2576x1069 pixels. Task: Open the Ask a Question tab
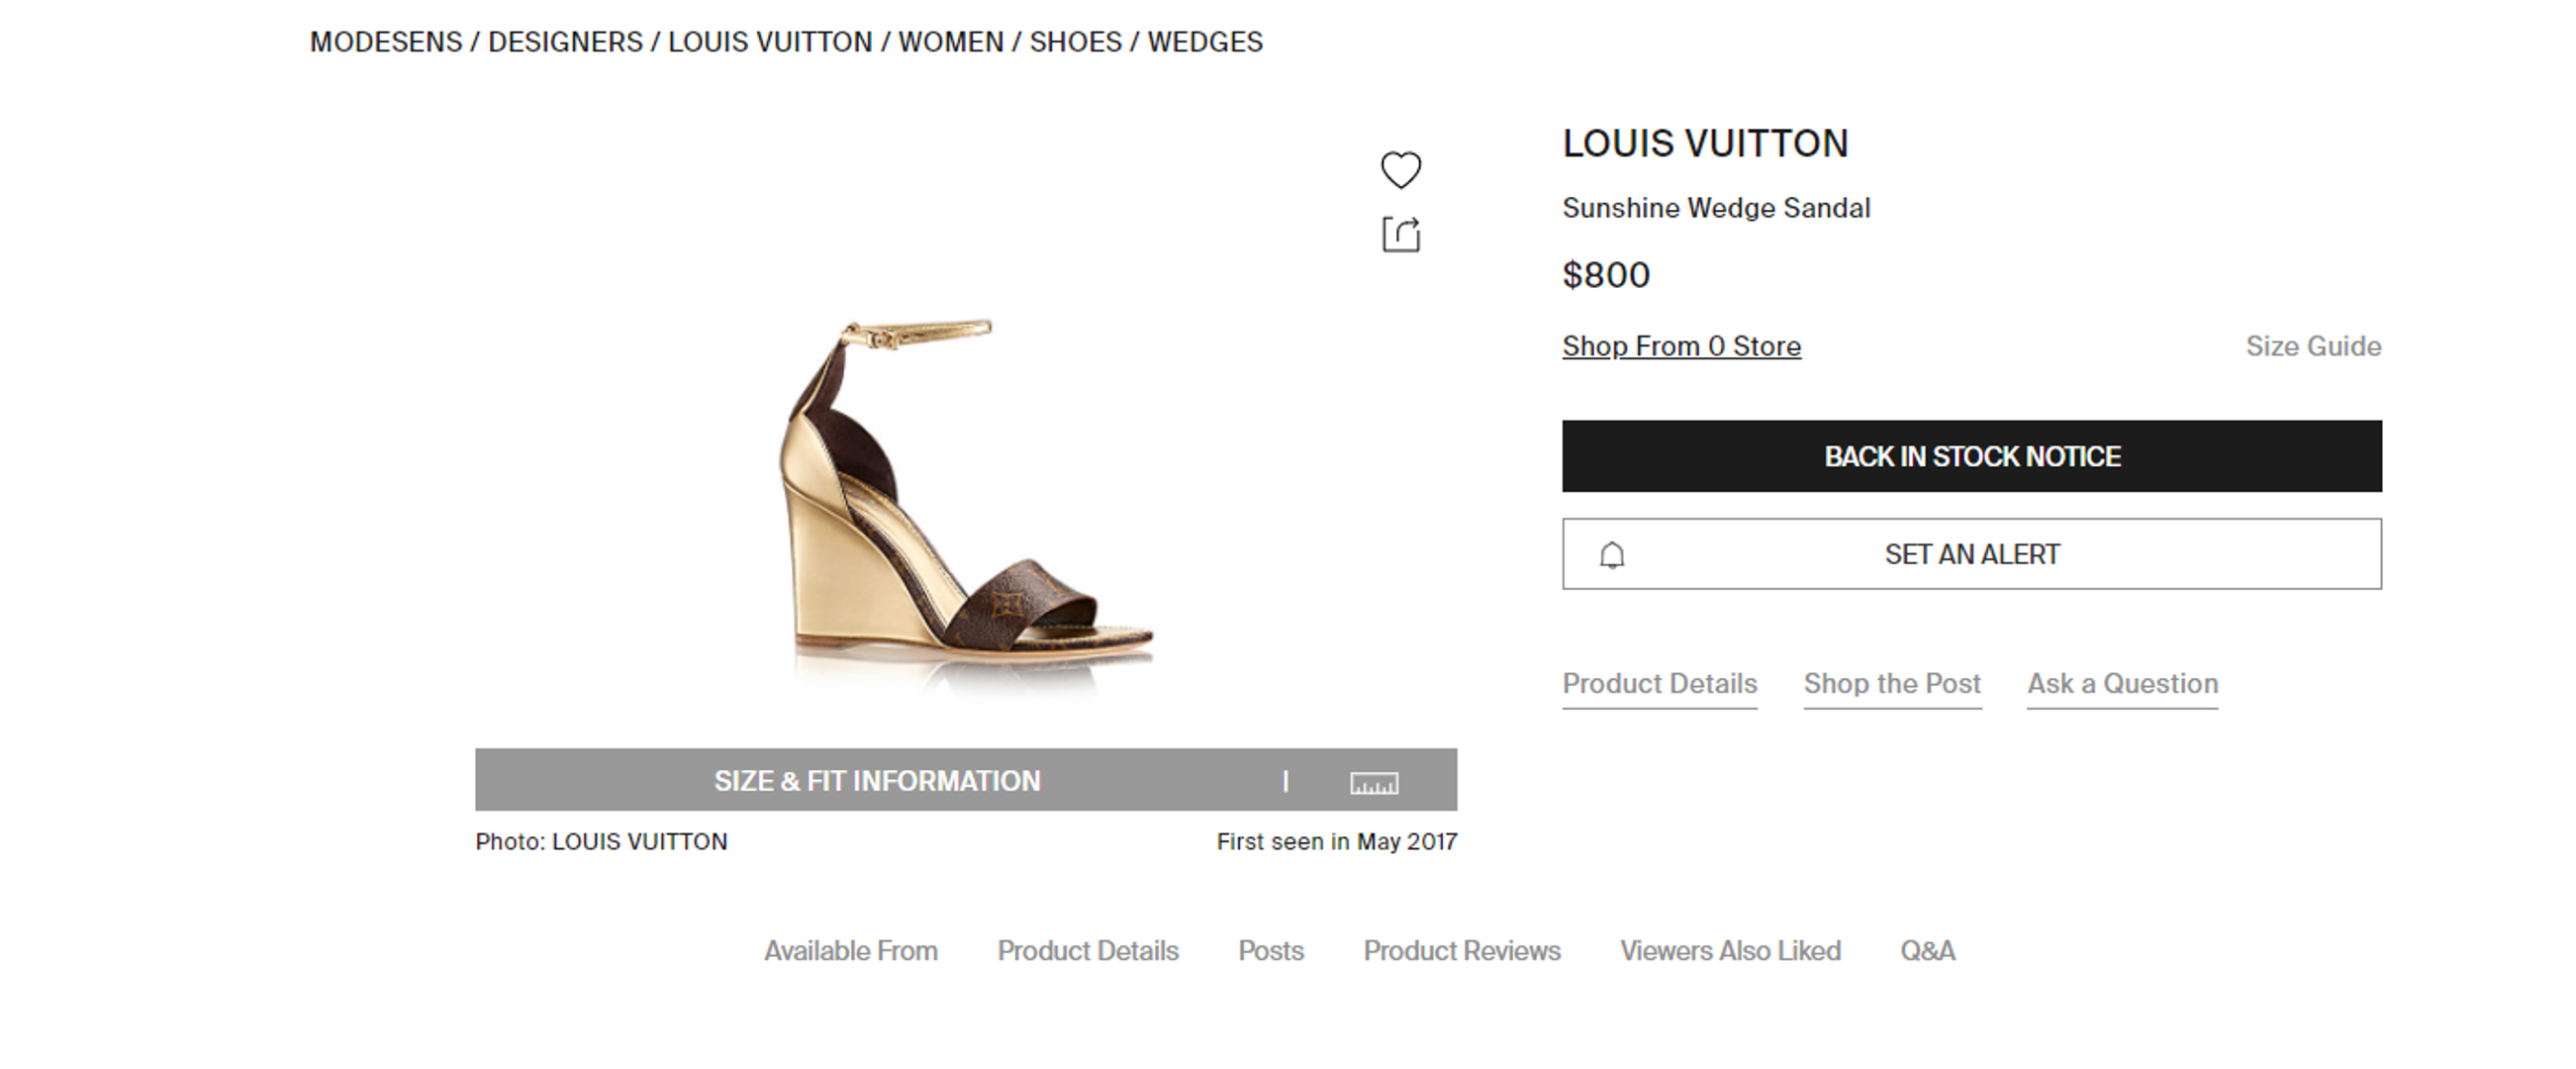tap(2122, 684)
